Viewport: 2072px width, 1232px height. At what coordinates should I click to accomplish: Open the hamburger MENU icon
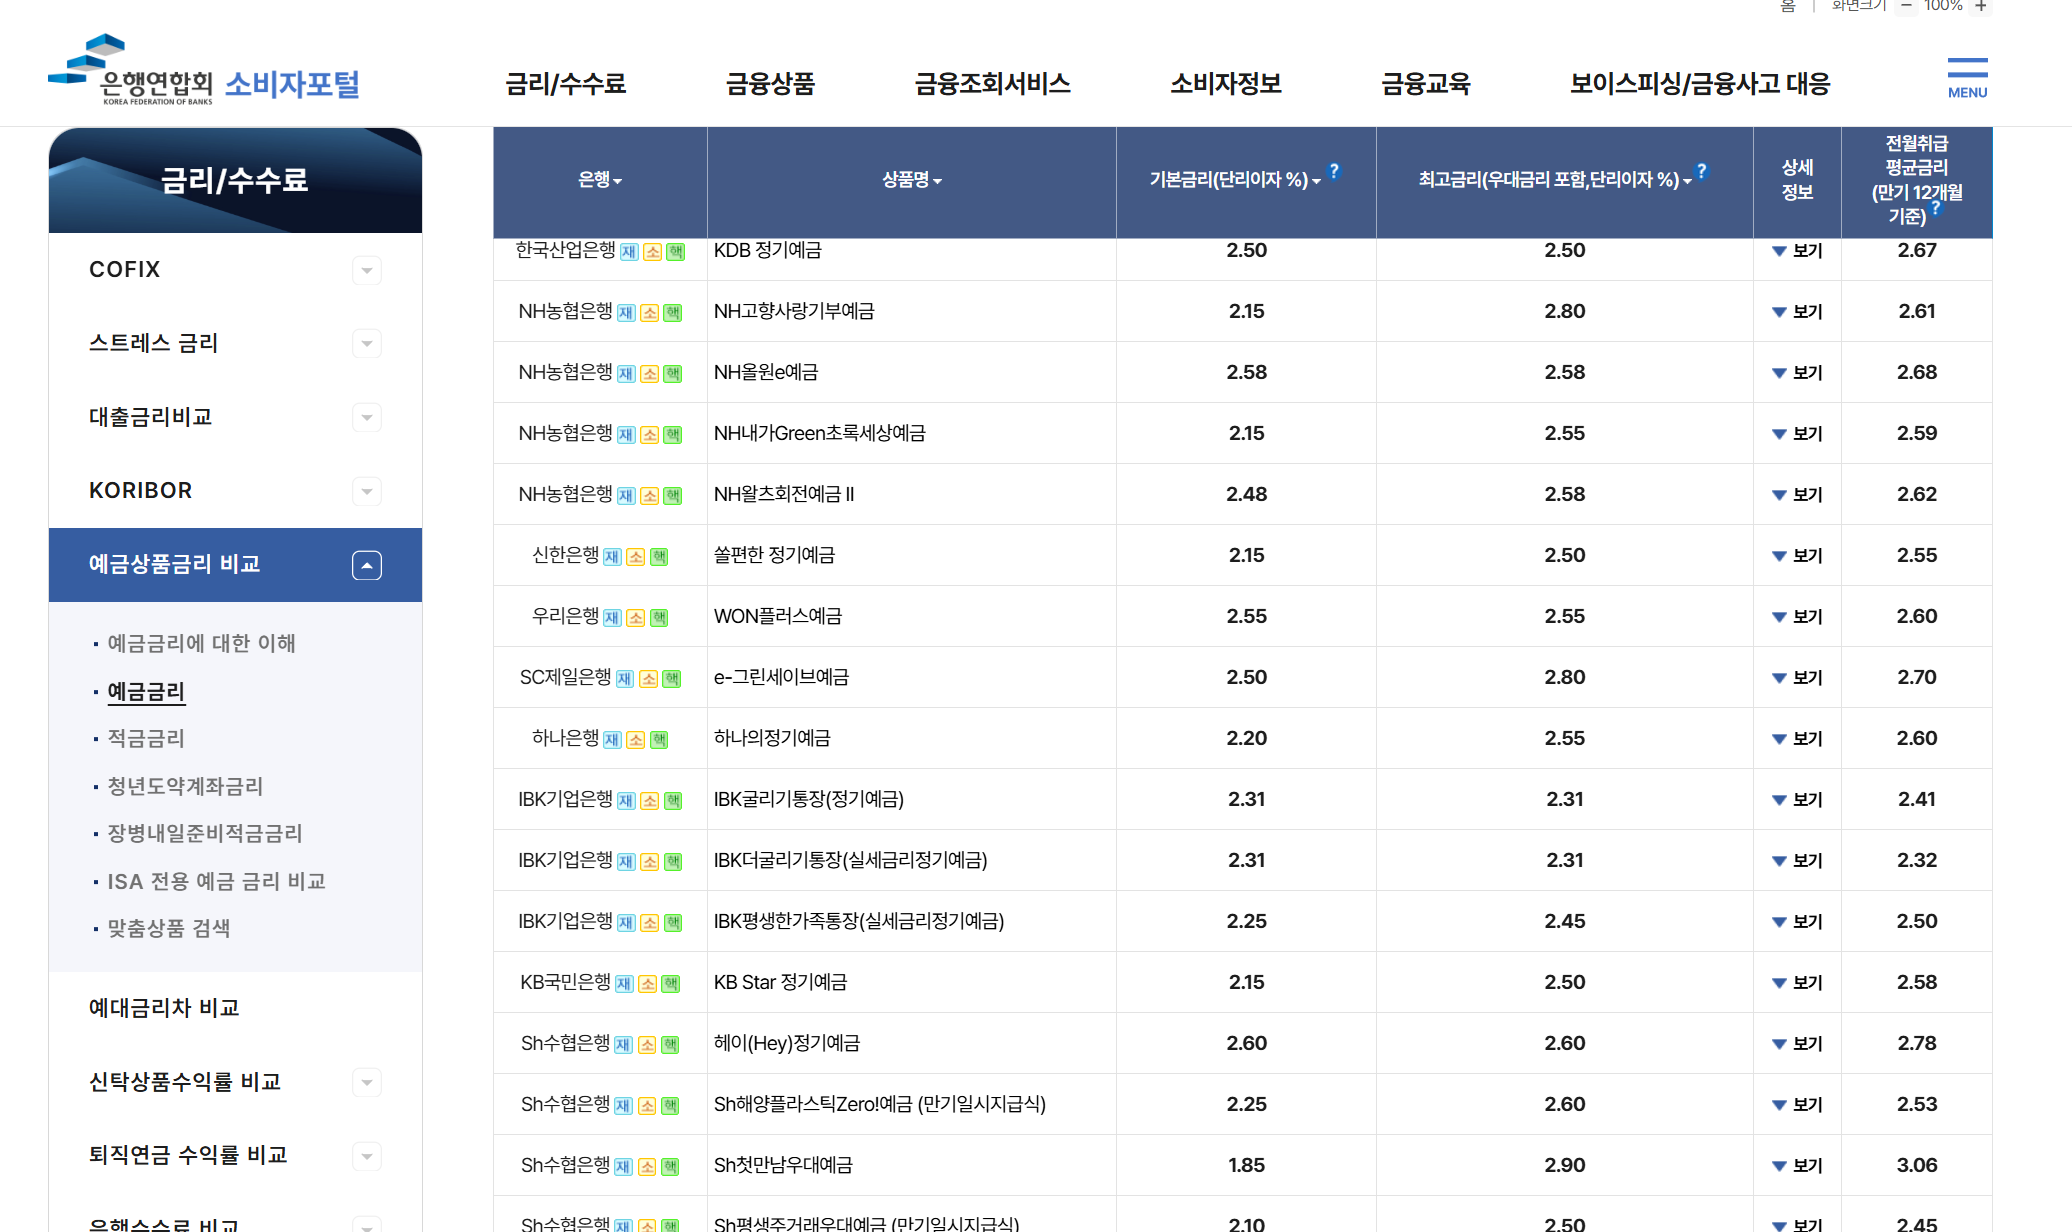1967,77
